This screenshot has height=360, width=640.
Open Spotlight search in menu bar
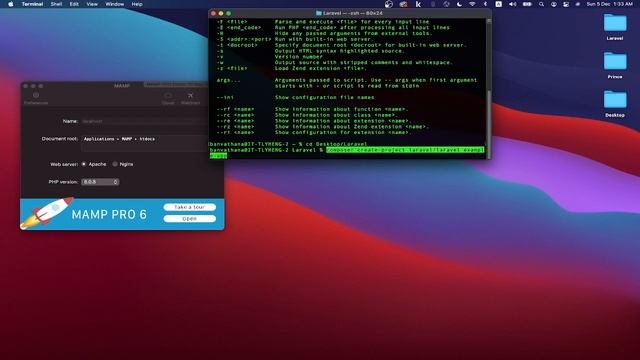tap(541, 4)
